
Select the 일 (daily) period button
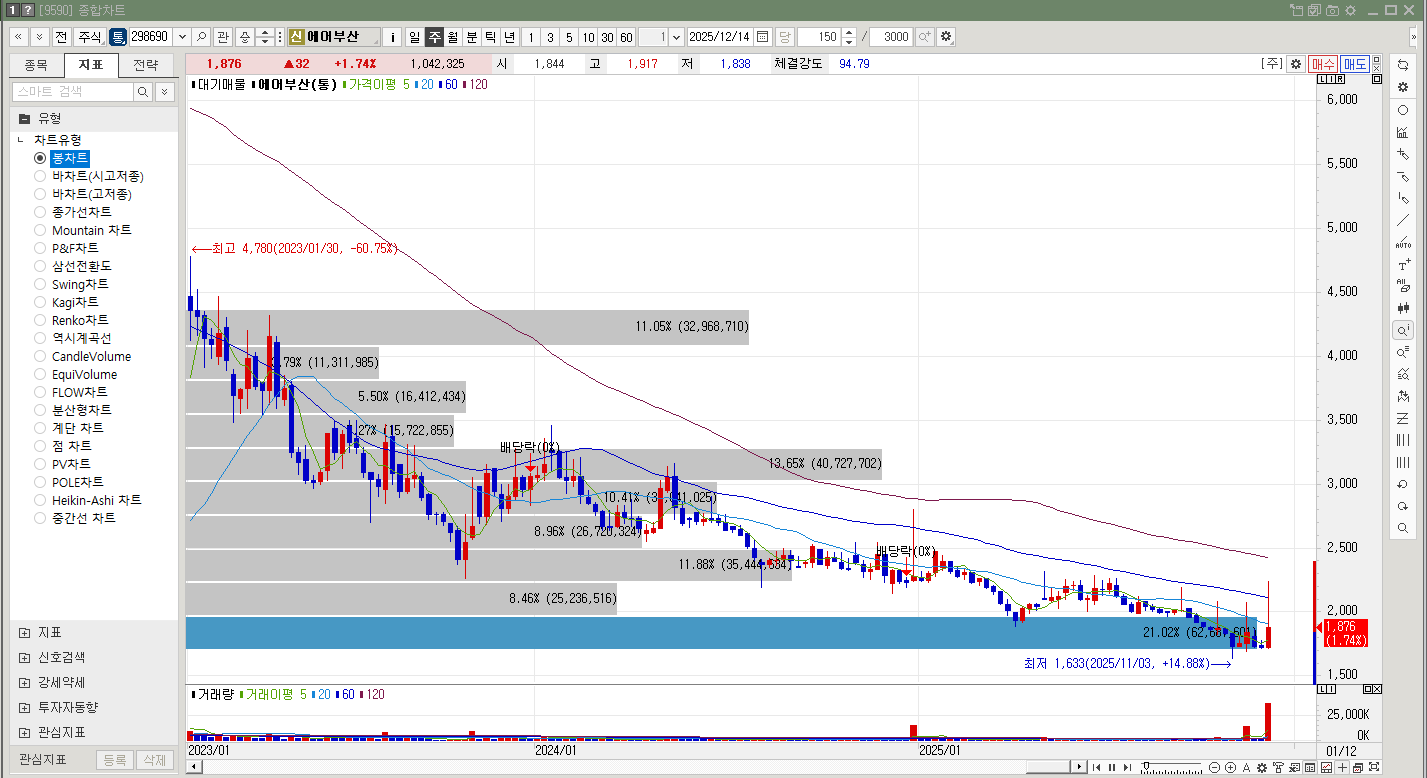tap(414, 37)
